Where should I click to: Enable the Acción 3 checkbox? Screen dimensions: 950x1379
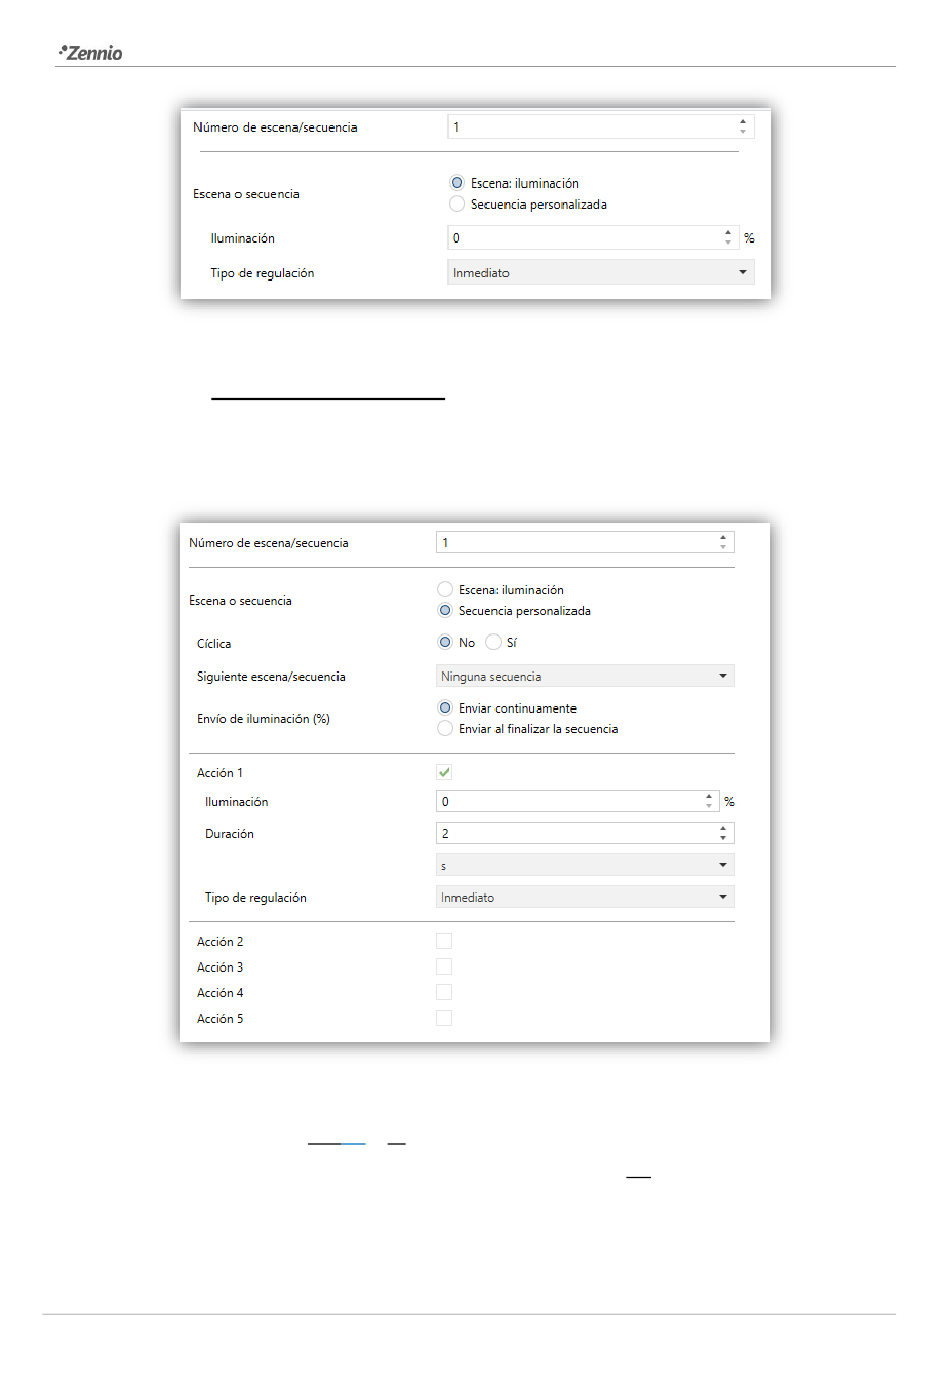tap(444, 967)
